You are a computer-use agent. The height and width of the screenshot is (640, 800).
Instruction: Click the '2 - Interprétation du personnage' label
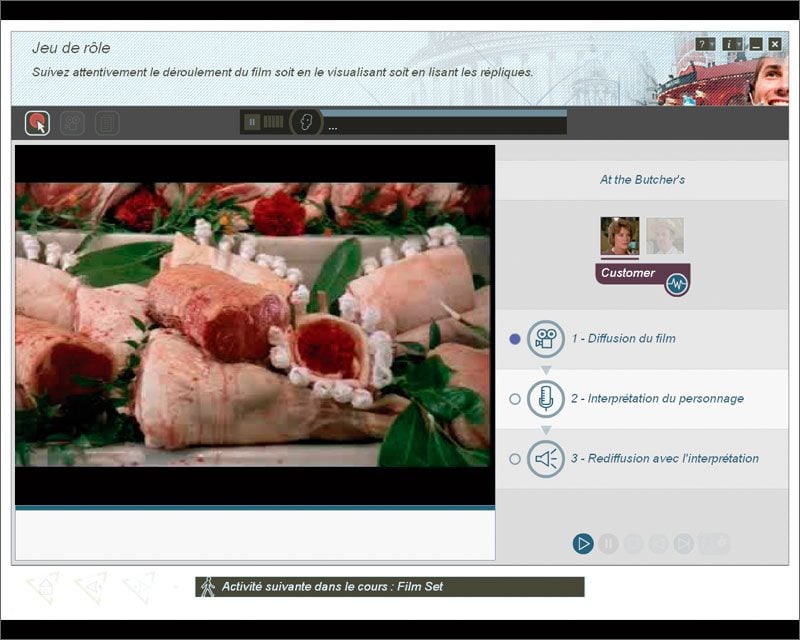[657, 399]
